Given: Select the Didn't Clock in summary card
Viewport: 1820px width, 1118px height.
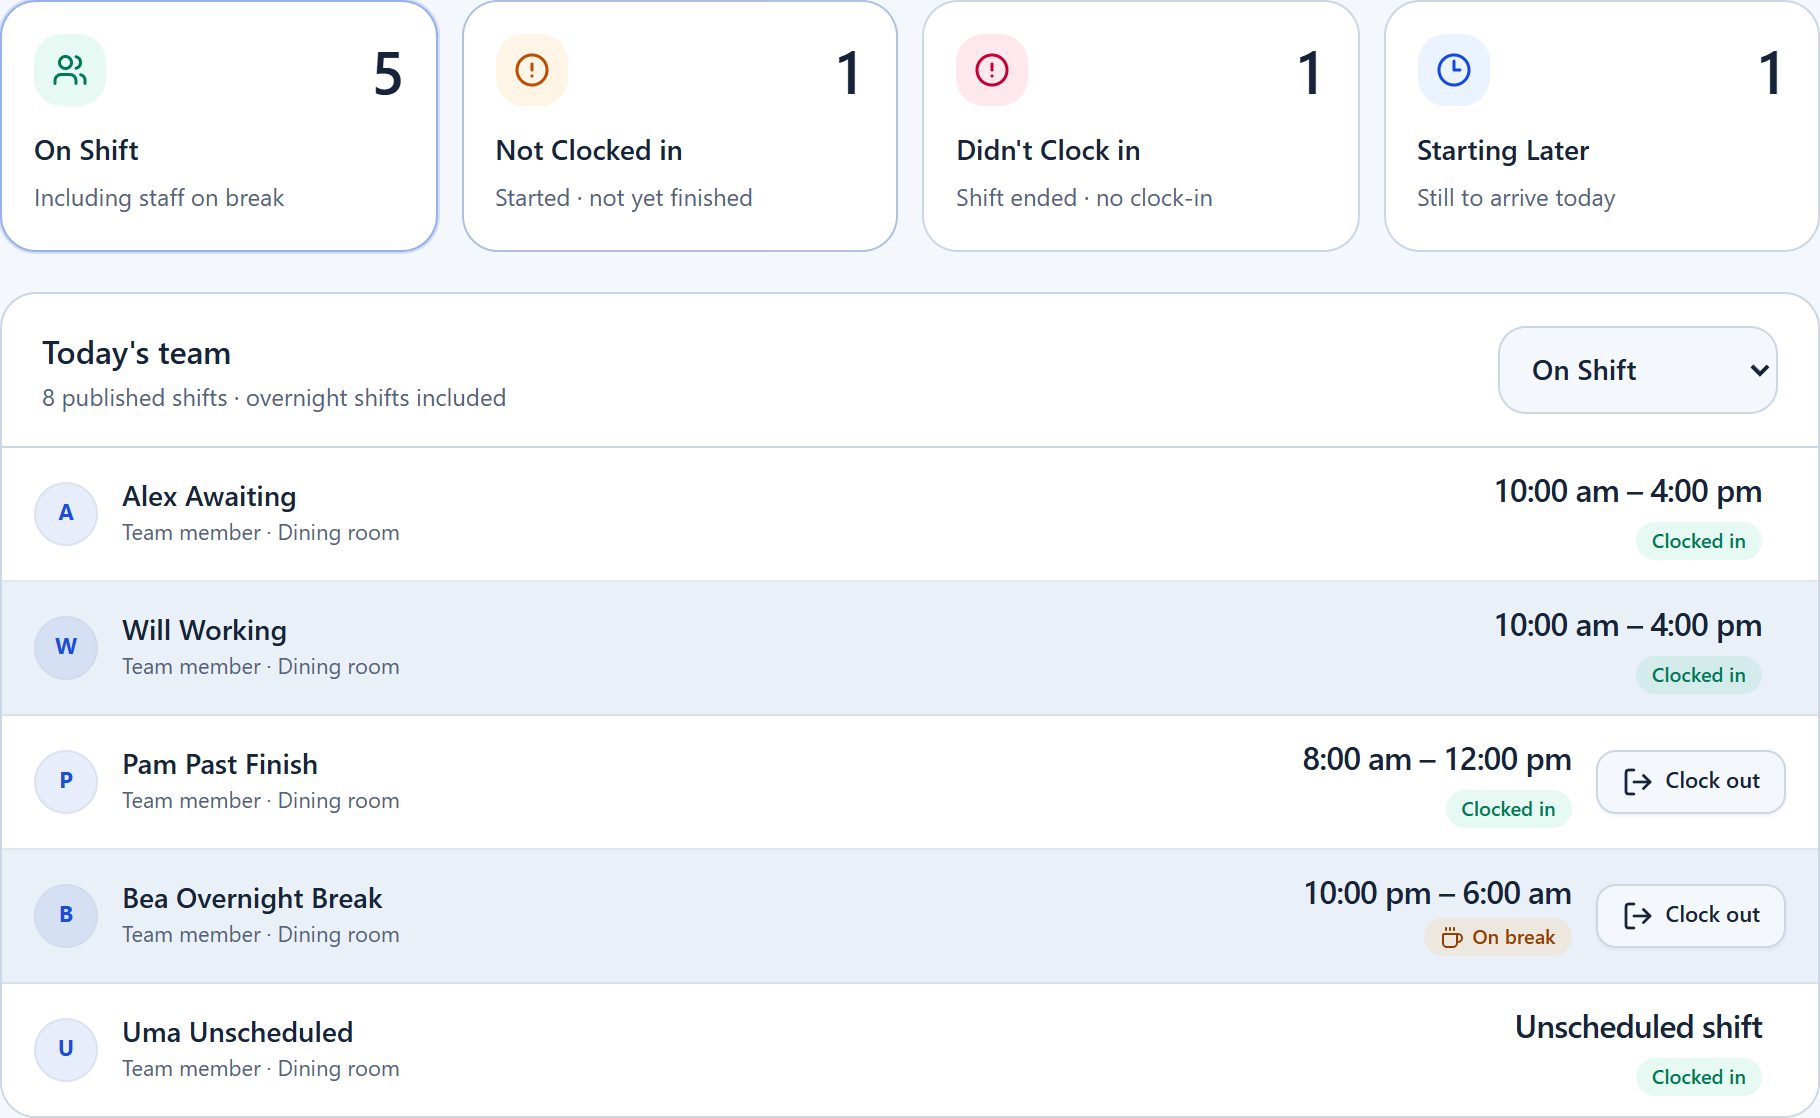Looking at the screenshot, I should (1141, 126).
